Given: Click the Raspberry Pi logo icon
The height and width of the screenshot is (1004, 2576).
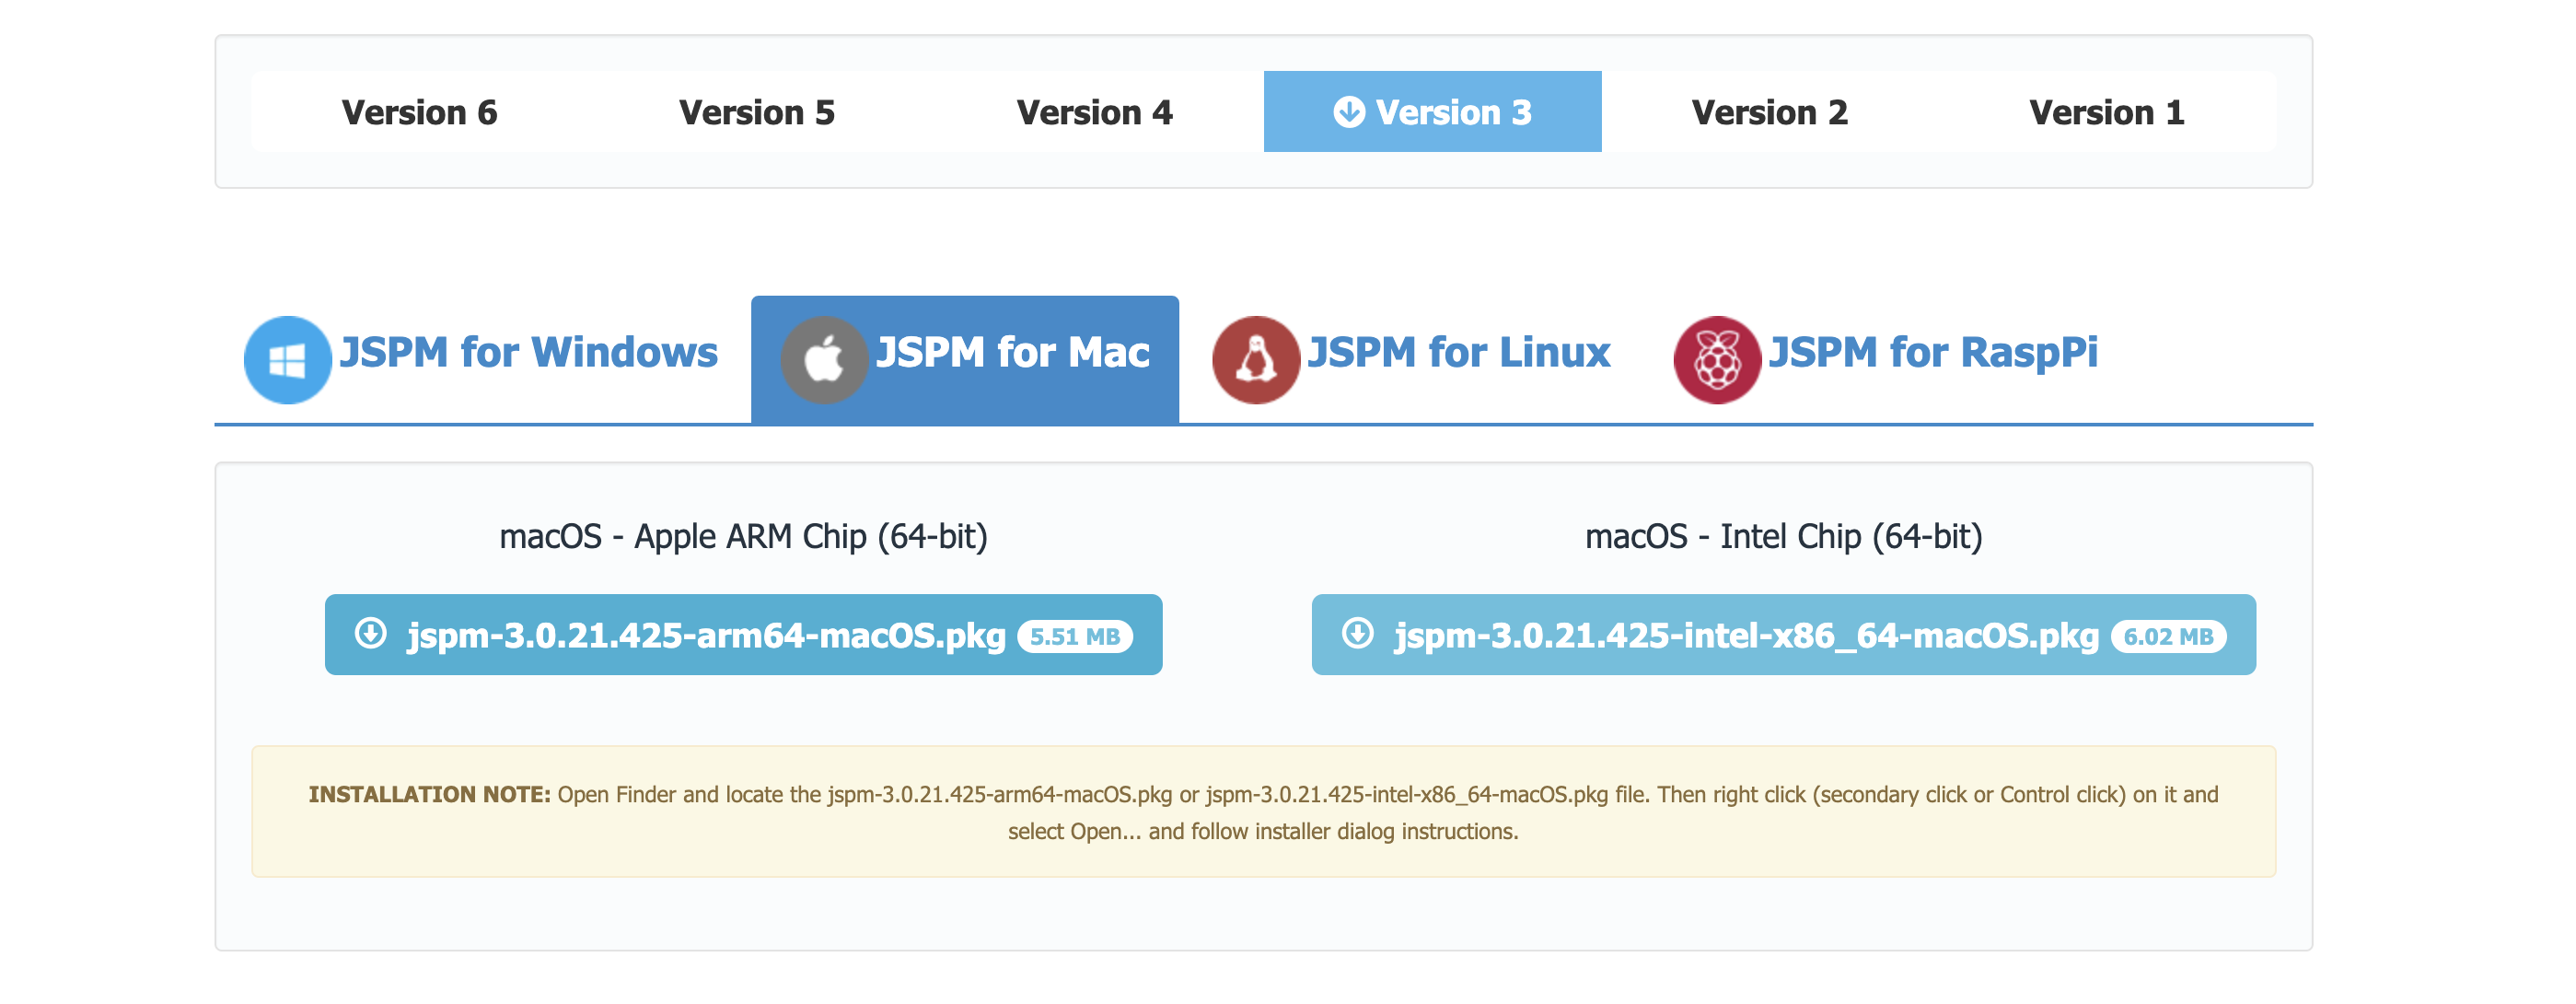Looking at the screenshot, I should (1717, 360).
